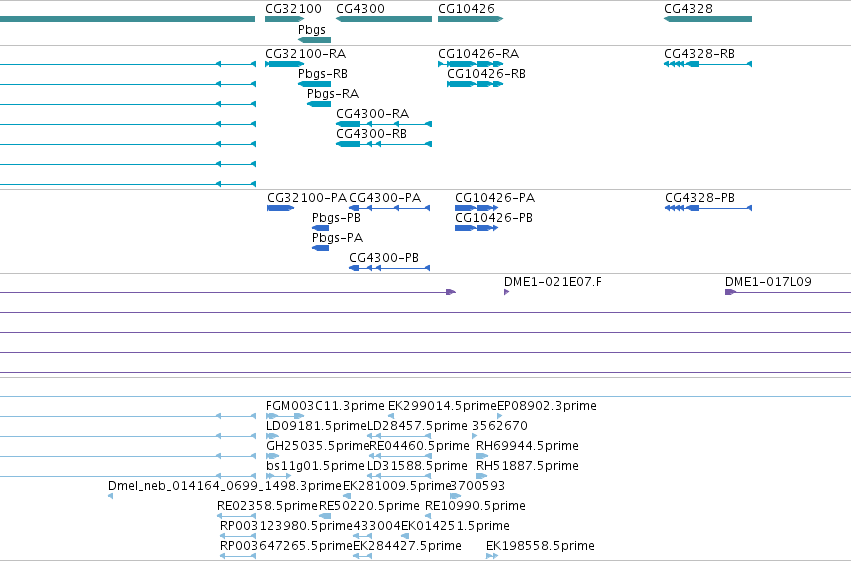Click the RE02358.5prime EST label
This screenshot has width=851, height=561.
(x=267, y=506)
